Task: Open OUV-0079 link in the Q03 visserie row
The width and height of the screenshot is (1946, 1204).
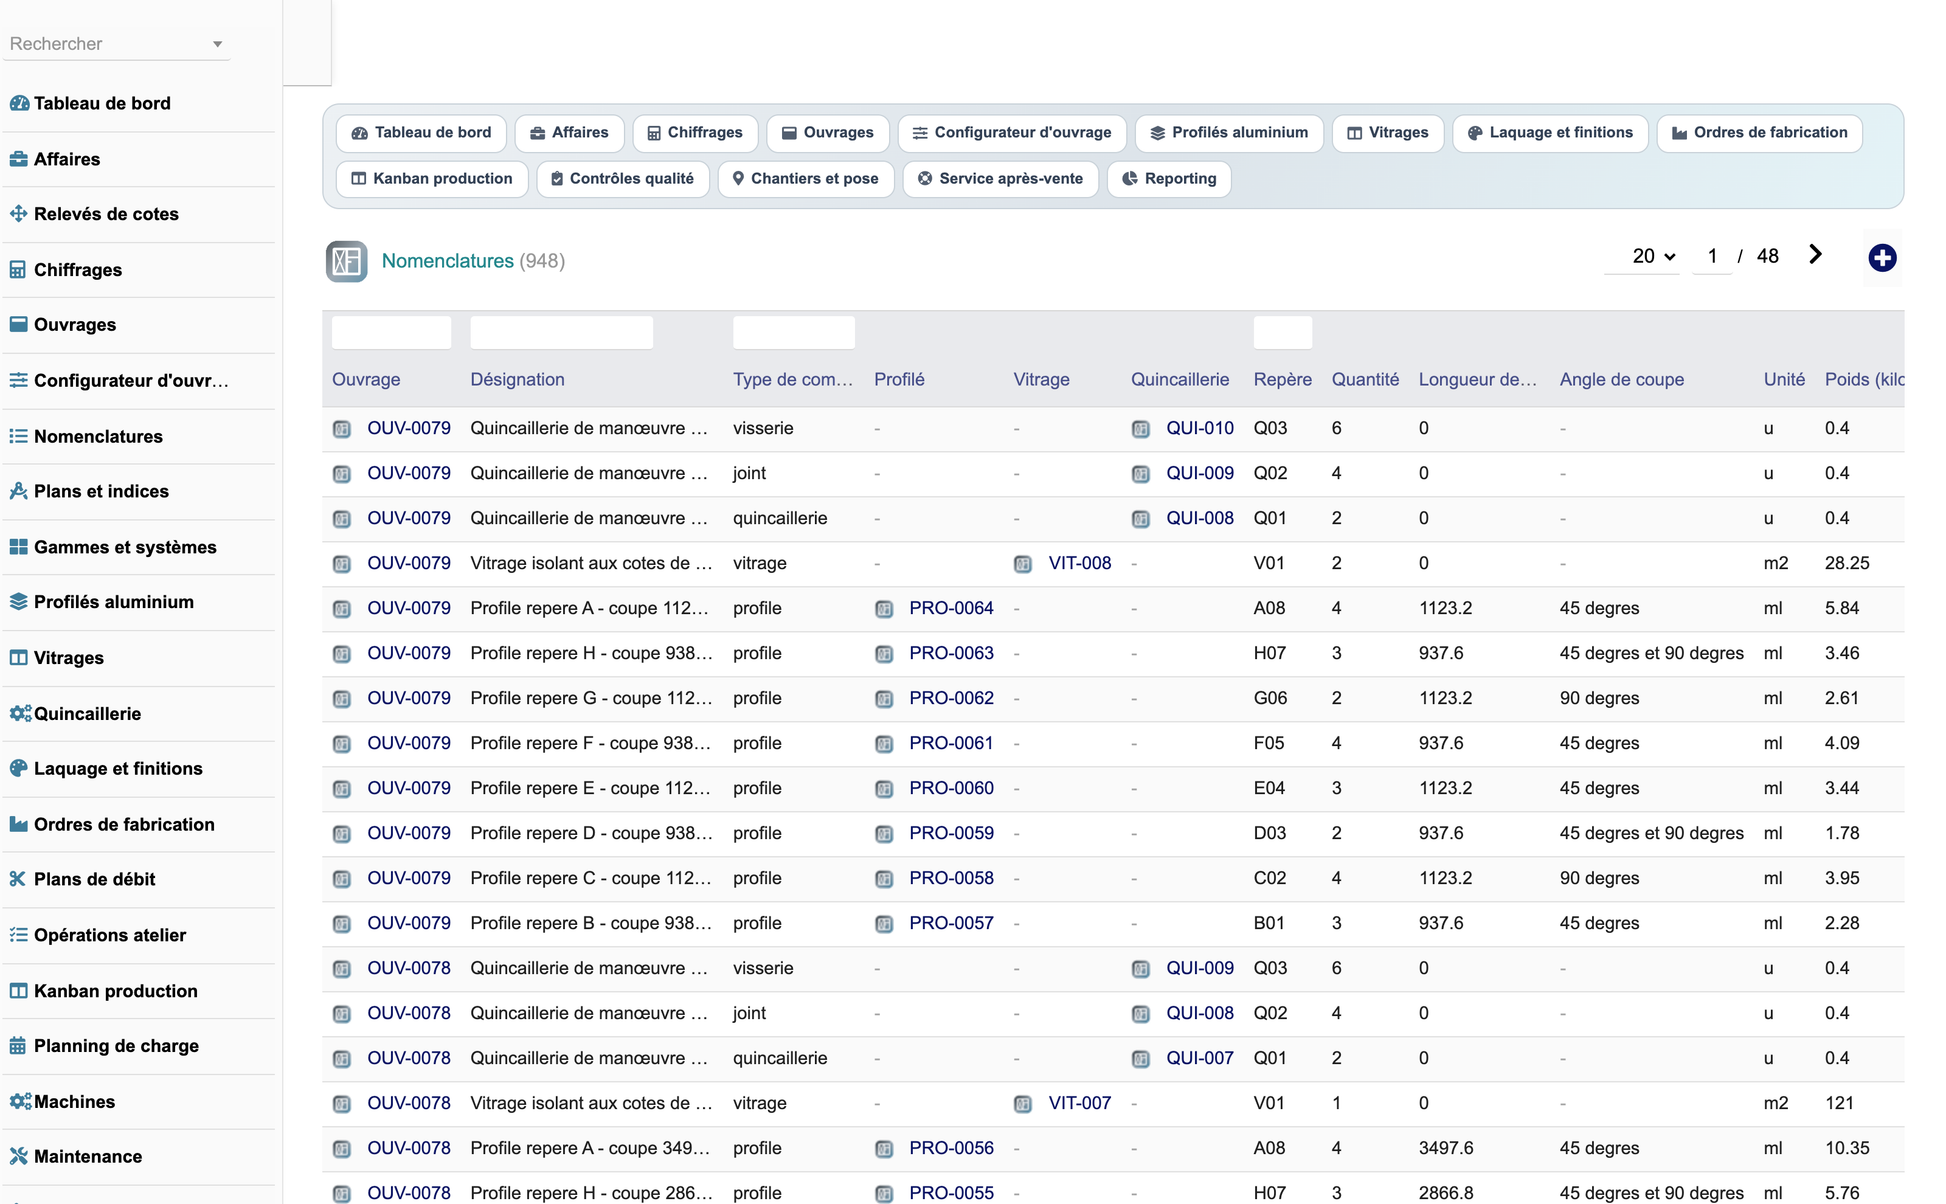Action: click(x=408, y=429)
